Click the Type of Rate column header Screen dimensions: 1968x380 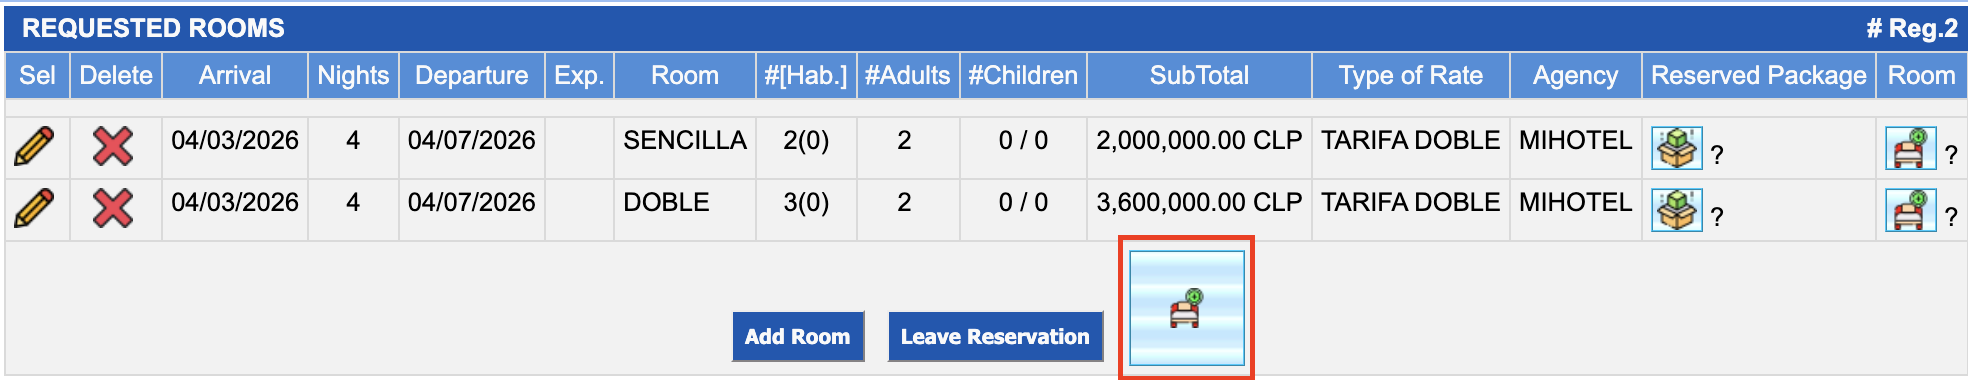(x=1410, y=76)
